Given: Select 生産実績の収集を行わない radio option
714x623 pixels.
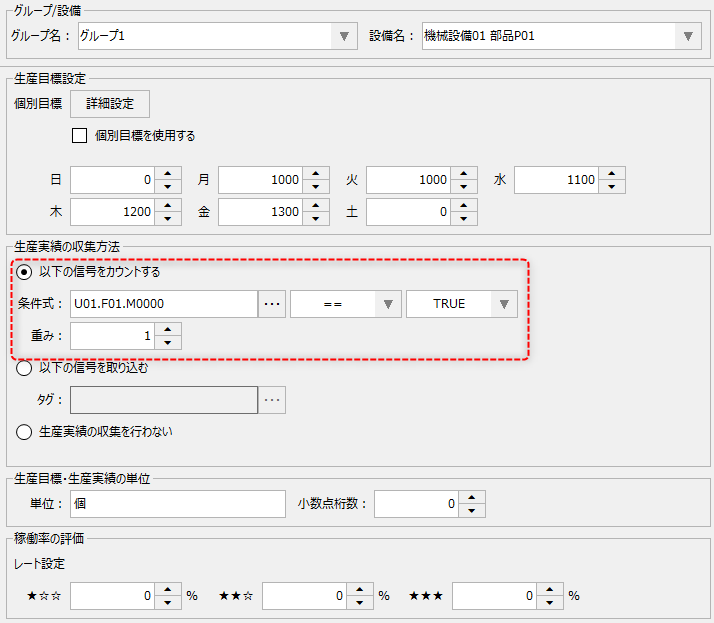Looking at the screenshot, I should (24, 432).
